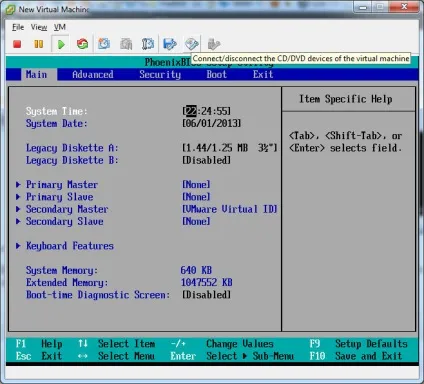Maximize the New Virtual Machine window
This screenshot has width=424, height=384.
[380, 7]
